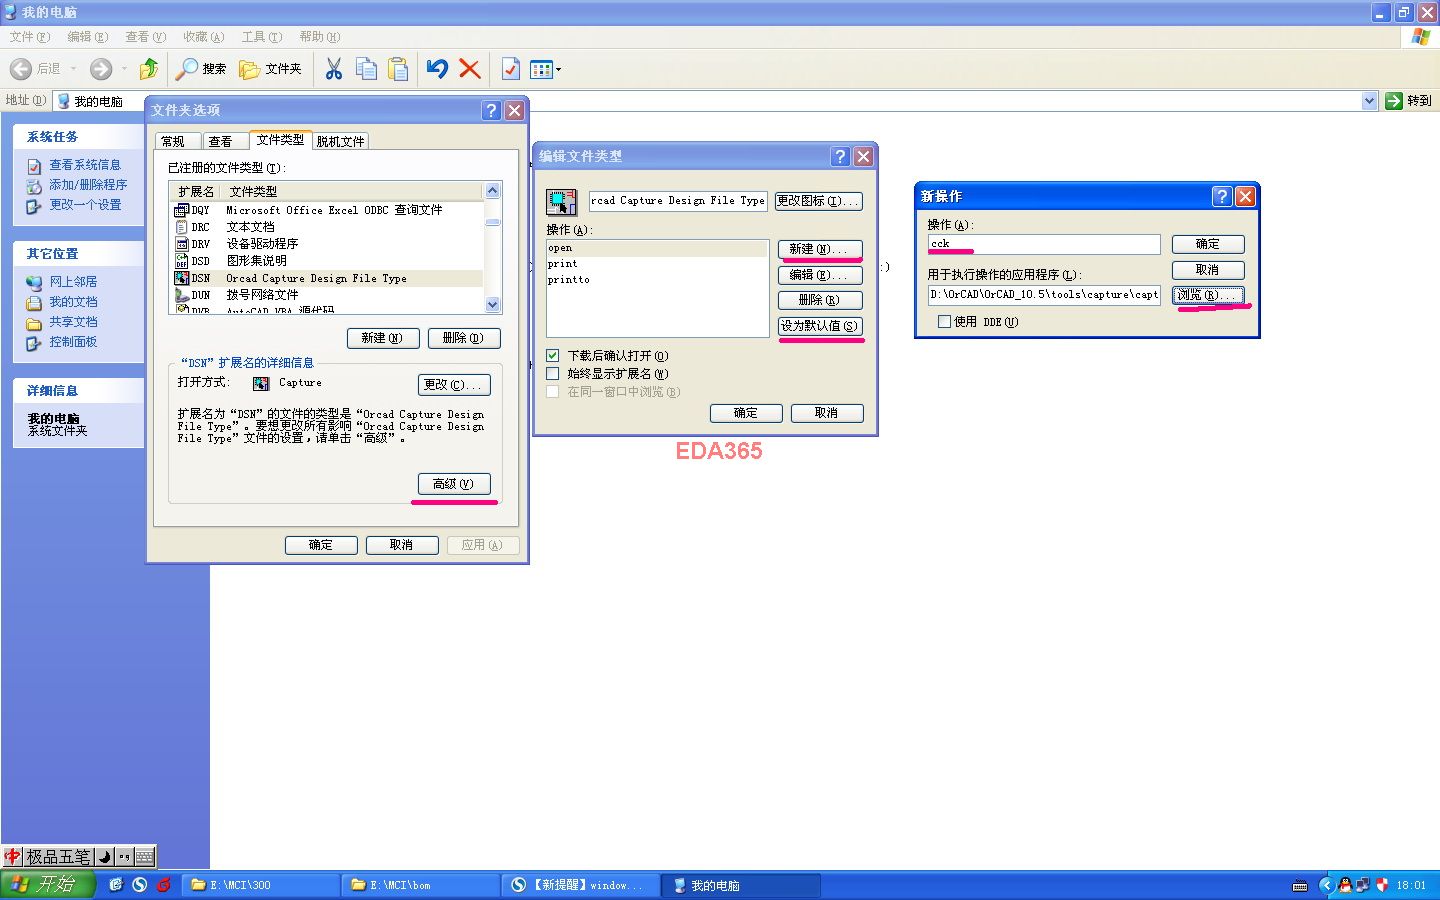Click the 控制面板 control panel icon
Image resolution: width=1440 pixels, height=900 pixels.
click(35, 342)
